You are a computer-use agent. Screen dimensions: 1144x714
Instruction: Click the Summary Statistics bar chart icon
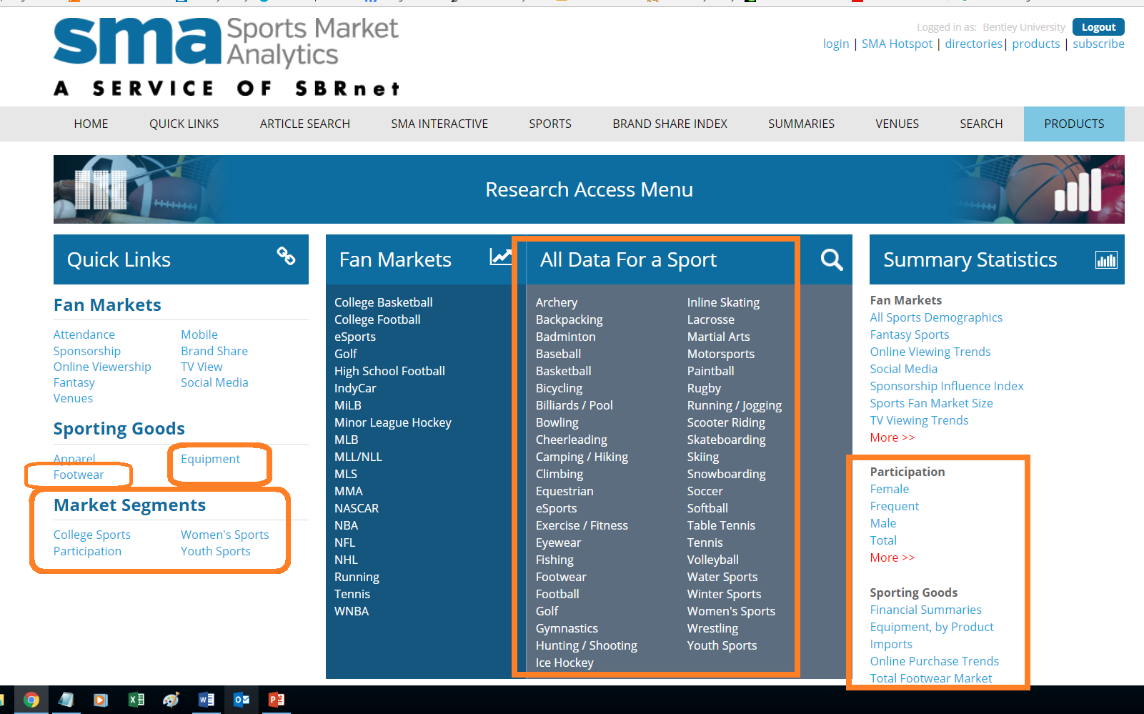pyautogui.click(x=1106, y=260)
